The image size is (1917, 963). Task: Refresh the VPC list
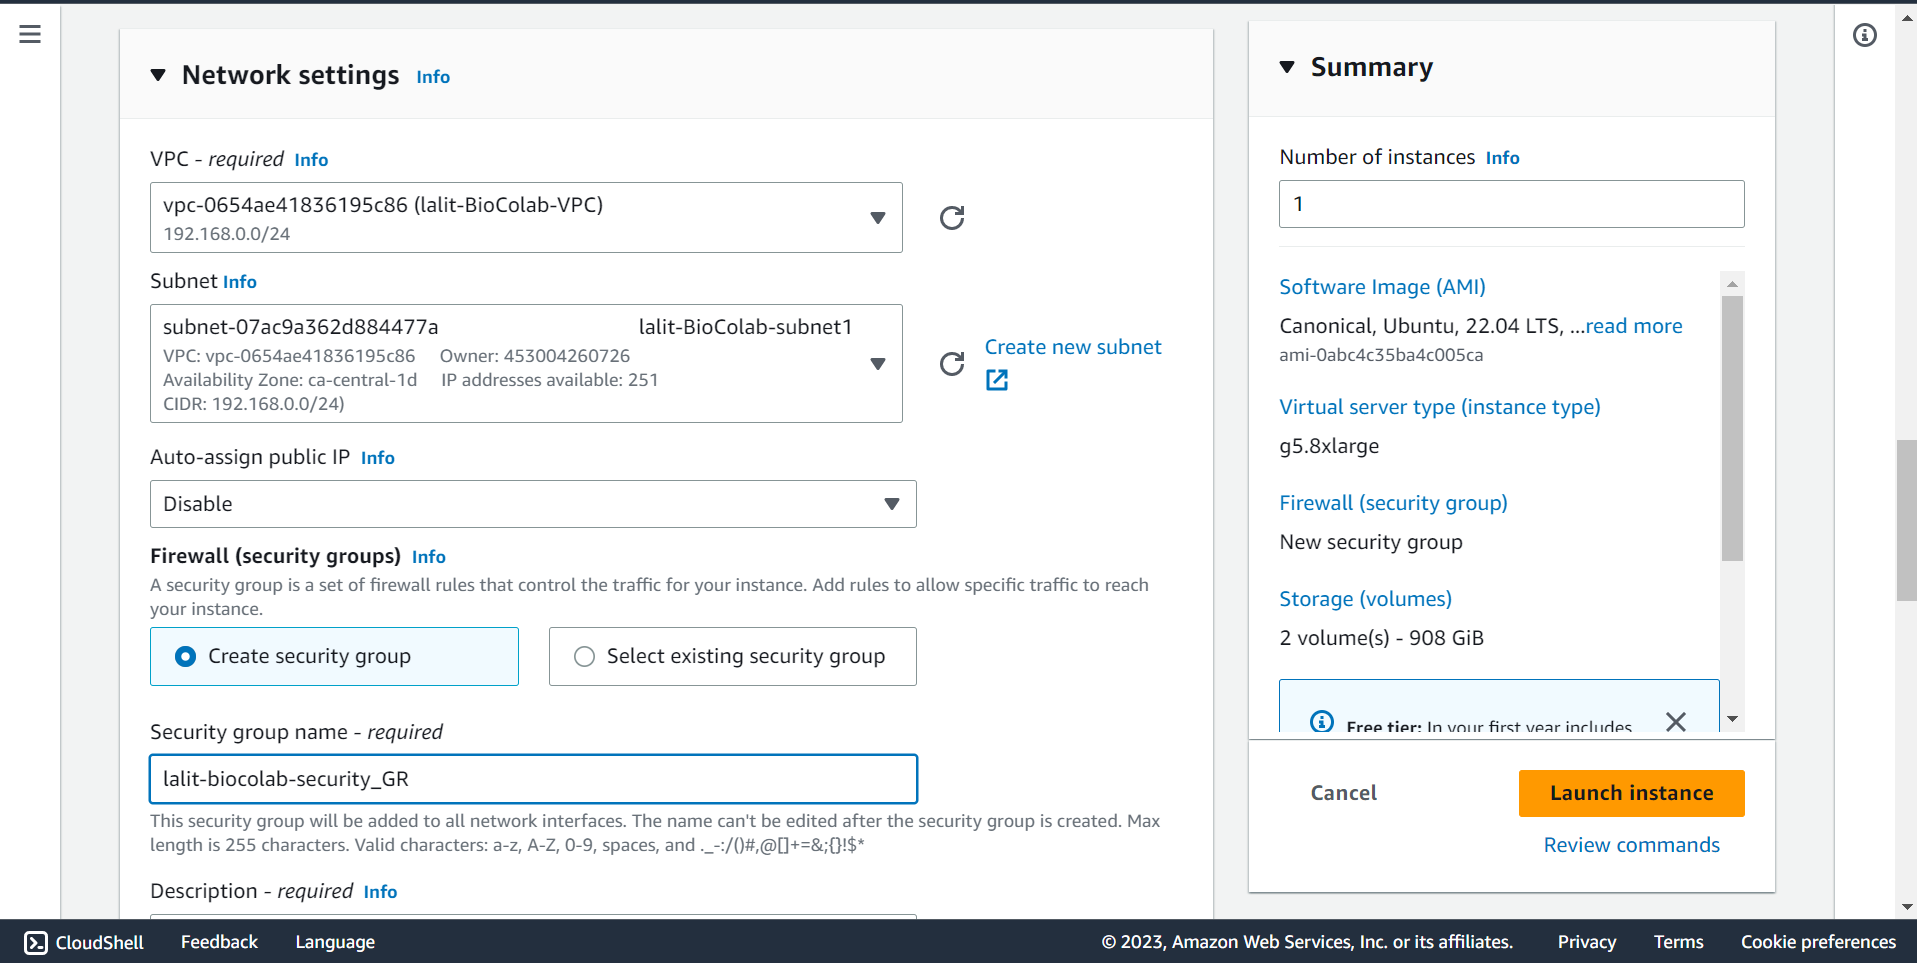point(952,218)
